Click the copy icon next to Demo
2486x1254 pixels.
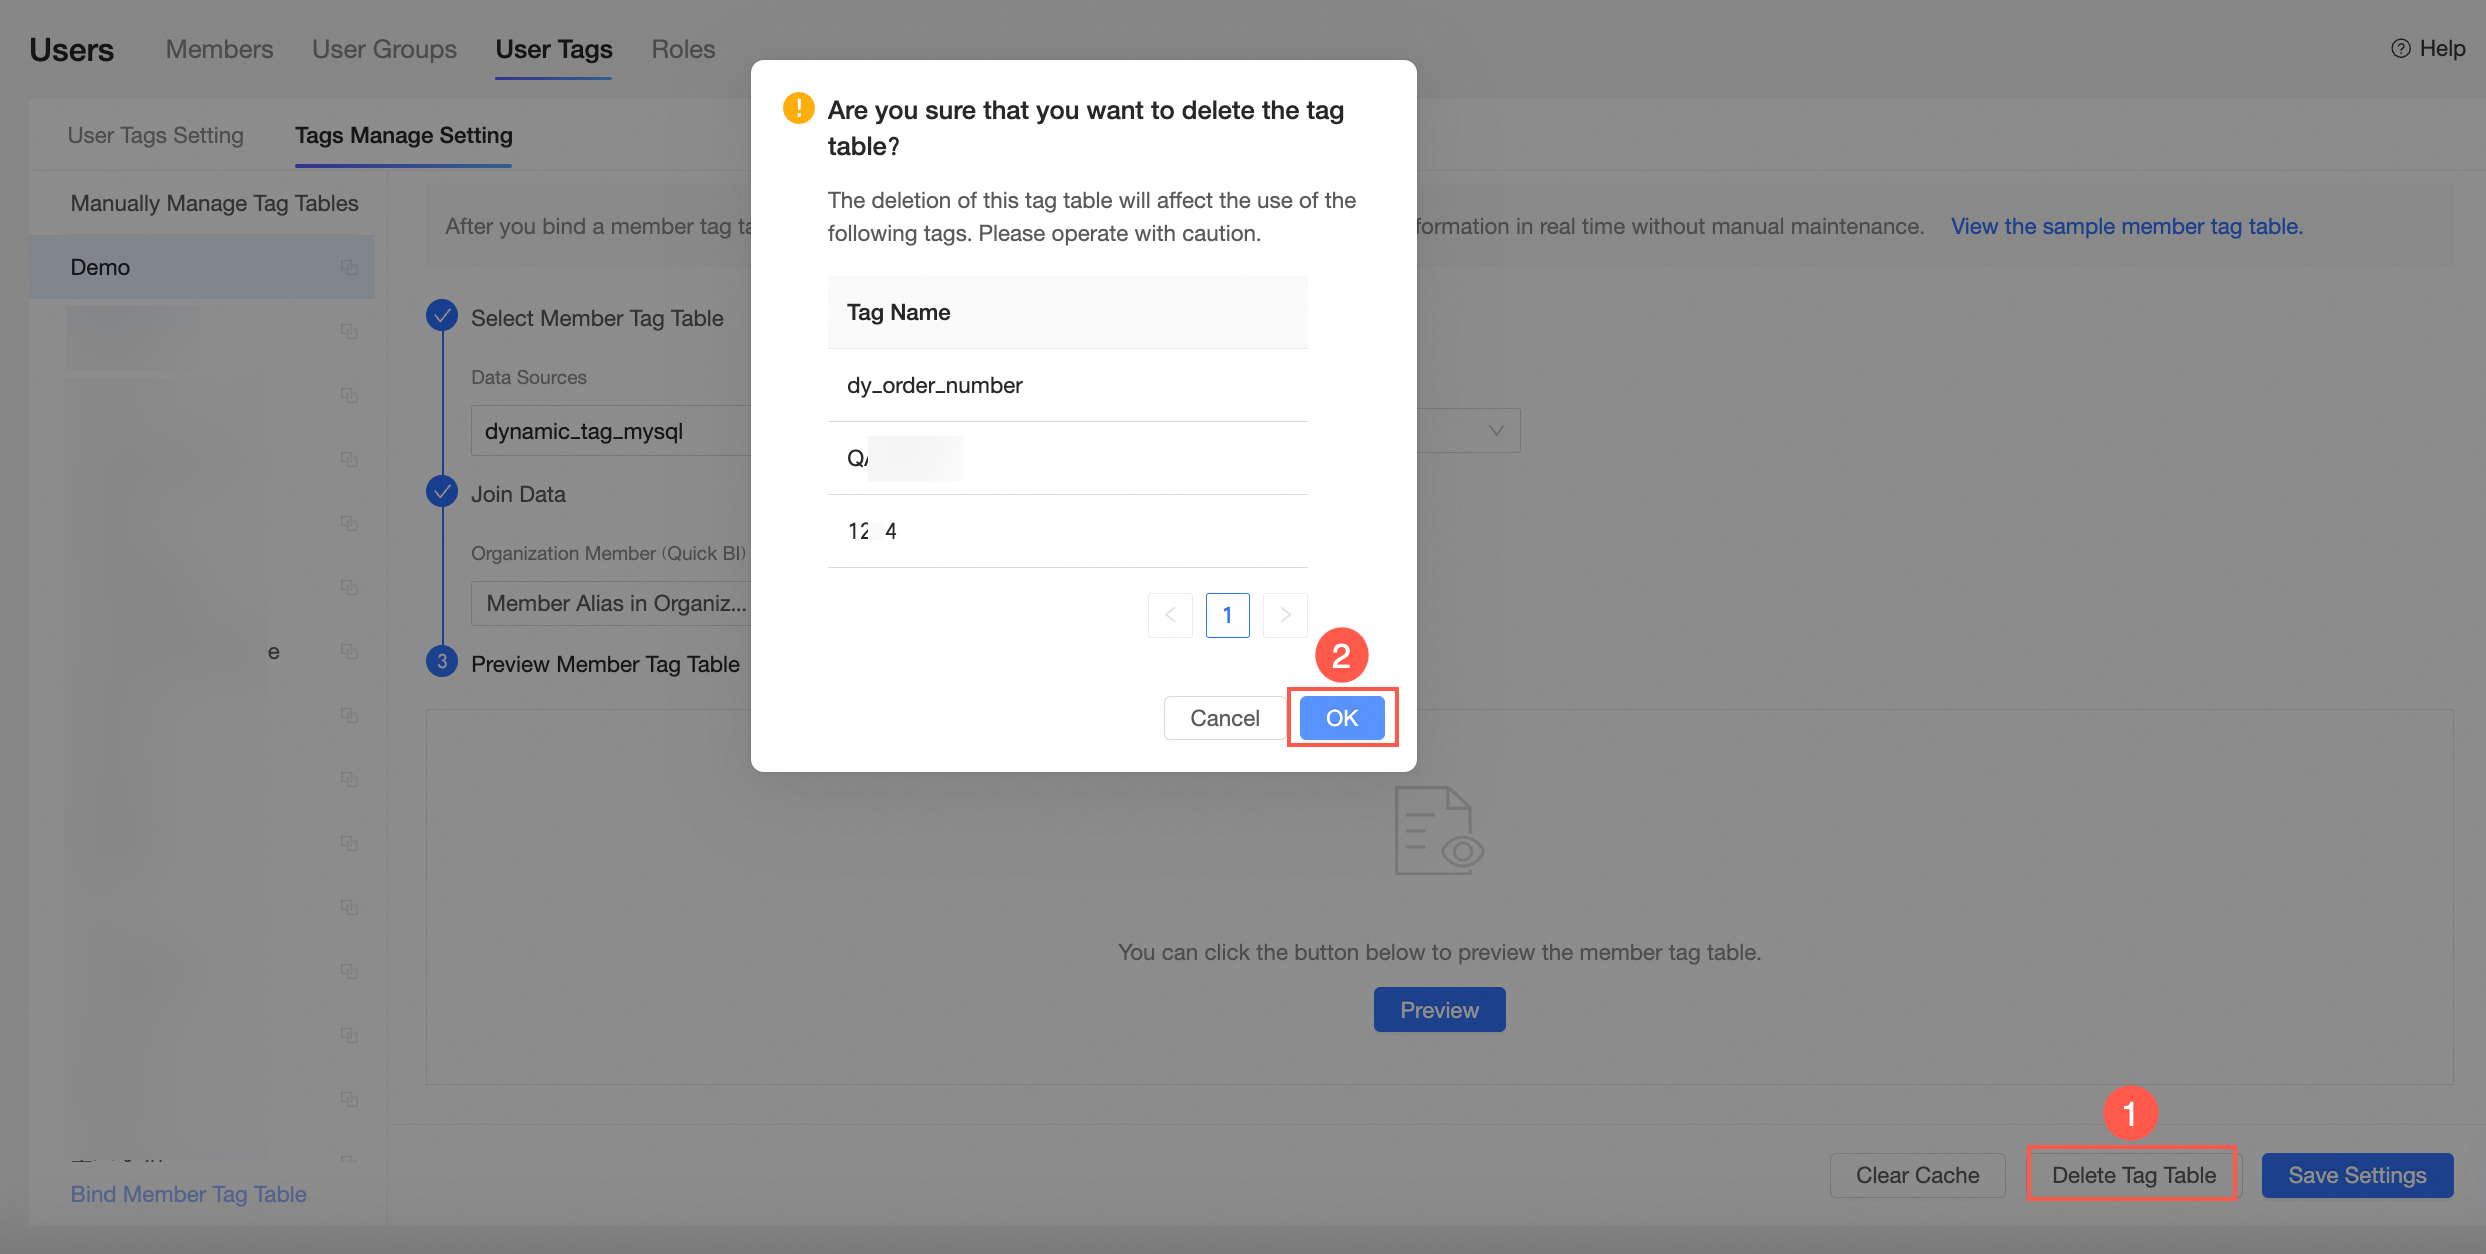pos(349,267)
